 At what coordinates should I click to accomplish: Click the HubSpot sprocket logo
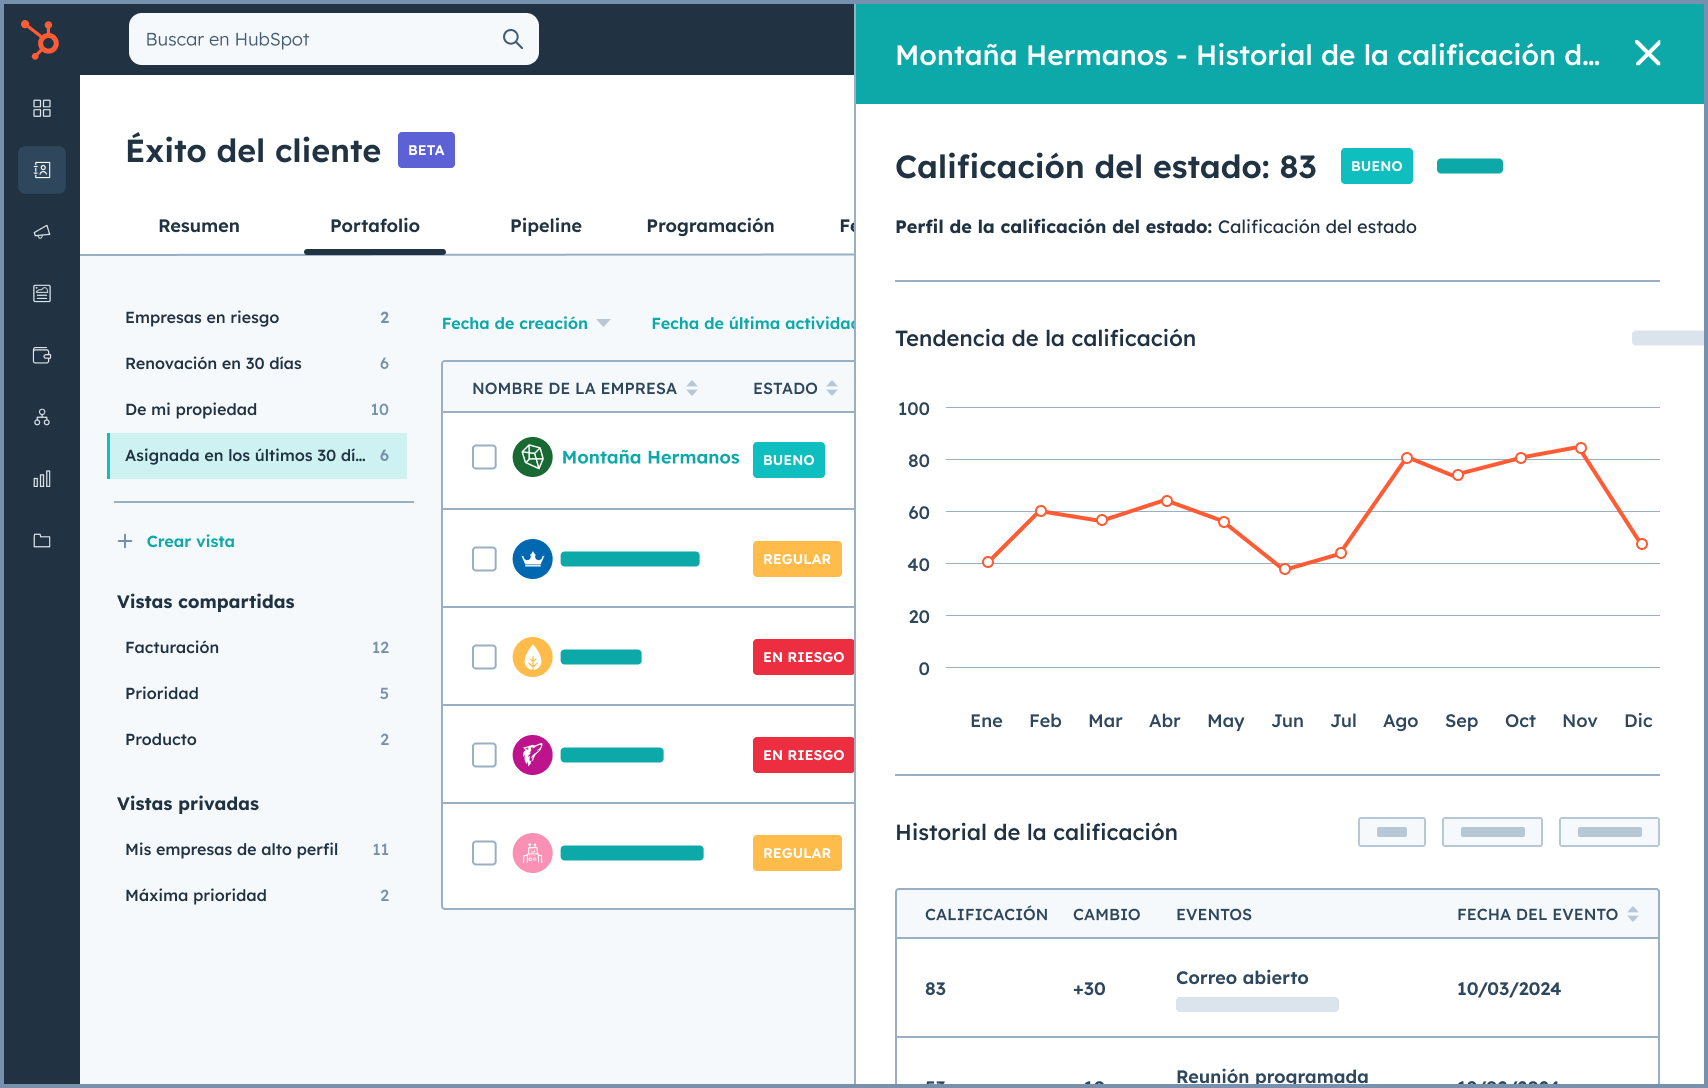click(41, 40)
